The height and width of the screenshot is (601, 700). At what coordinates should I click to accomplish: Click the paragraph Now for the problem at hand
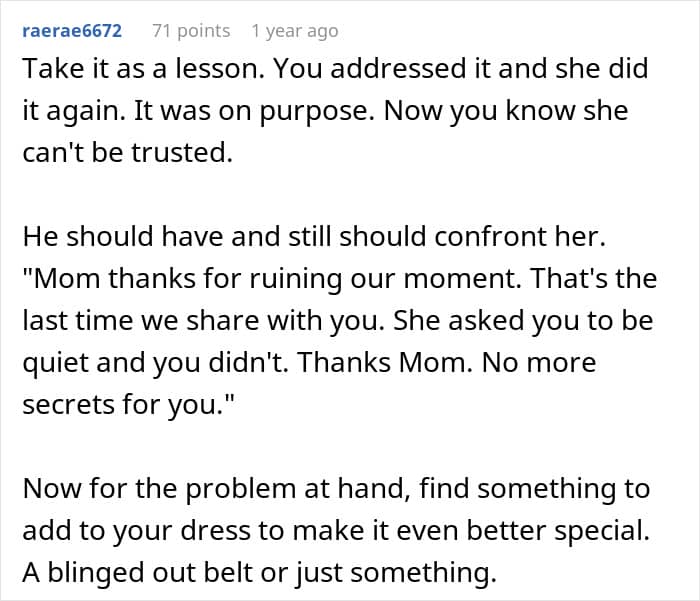[336, 530]
